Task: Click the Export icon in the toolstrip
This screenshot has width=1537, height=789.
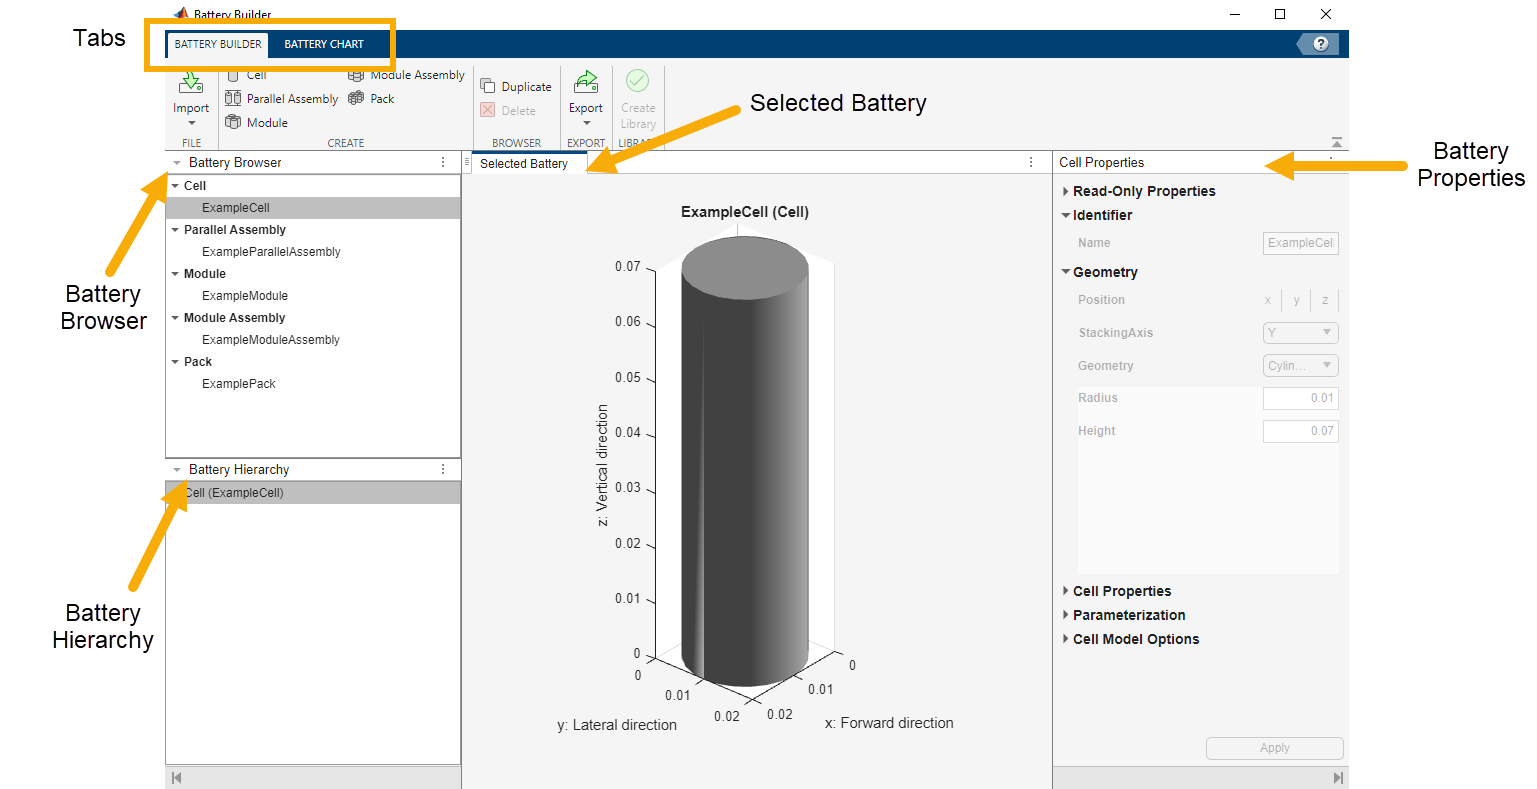Action: point(586,84)
